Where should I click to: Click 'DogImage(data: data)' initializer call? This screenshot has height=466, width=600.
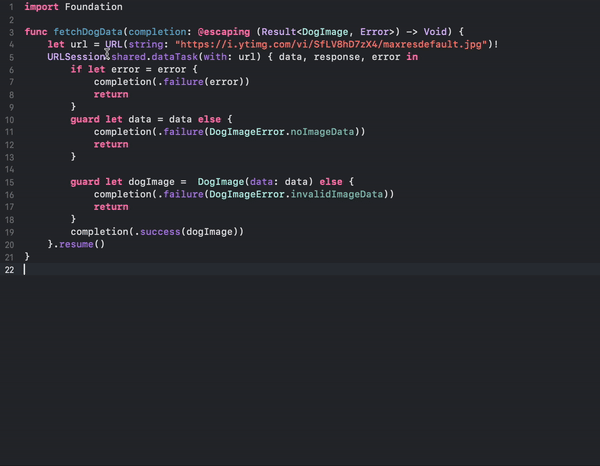click(x=256, y=182)
